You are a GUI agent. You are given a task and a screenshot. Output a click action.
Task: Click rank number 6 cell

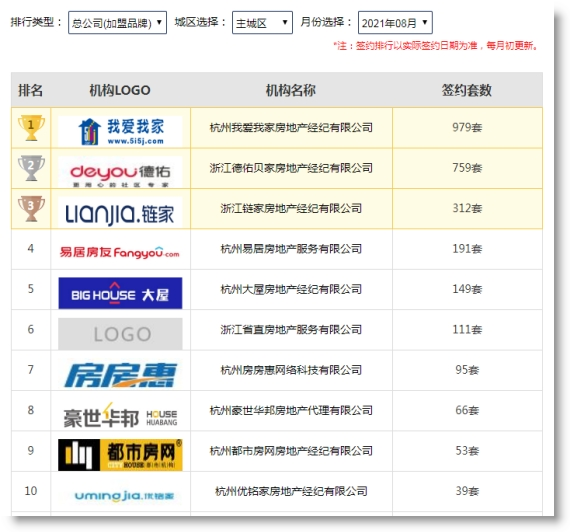(31, 329)
